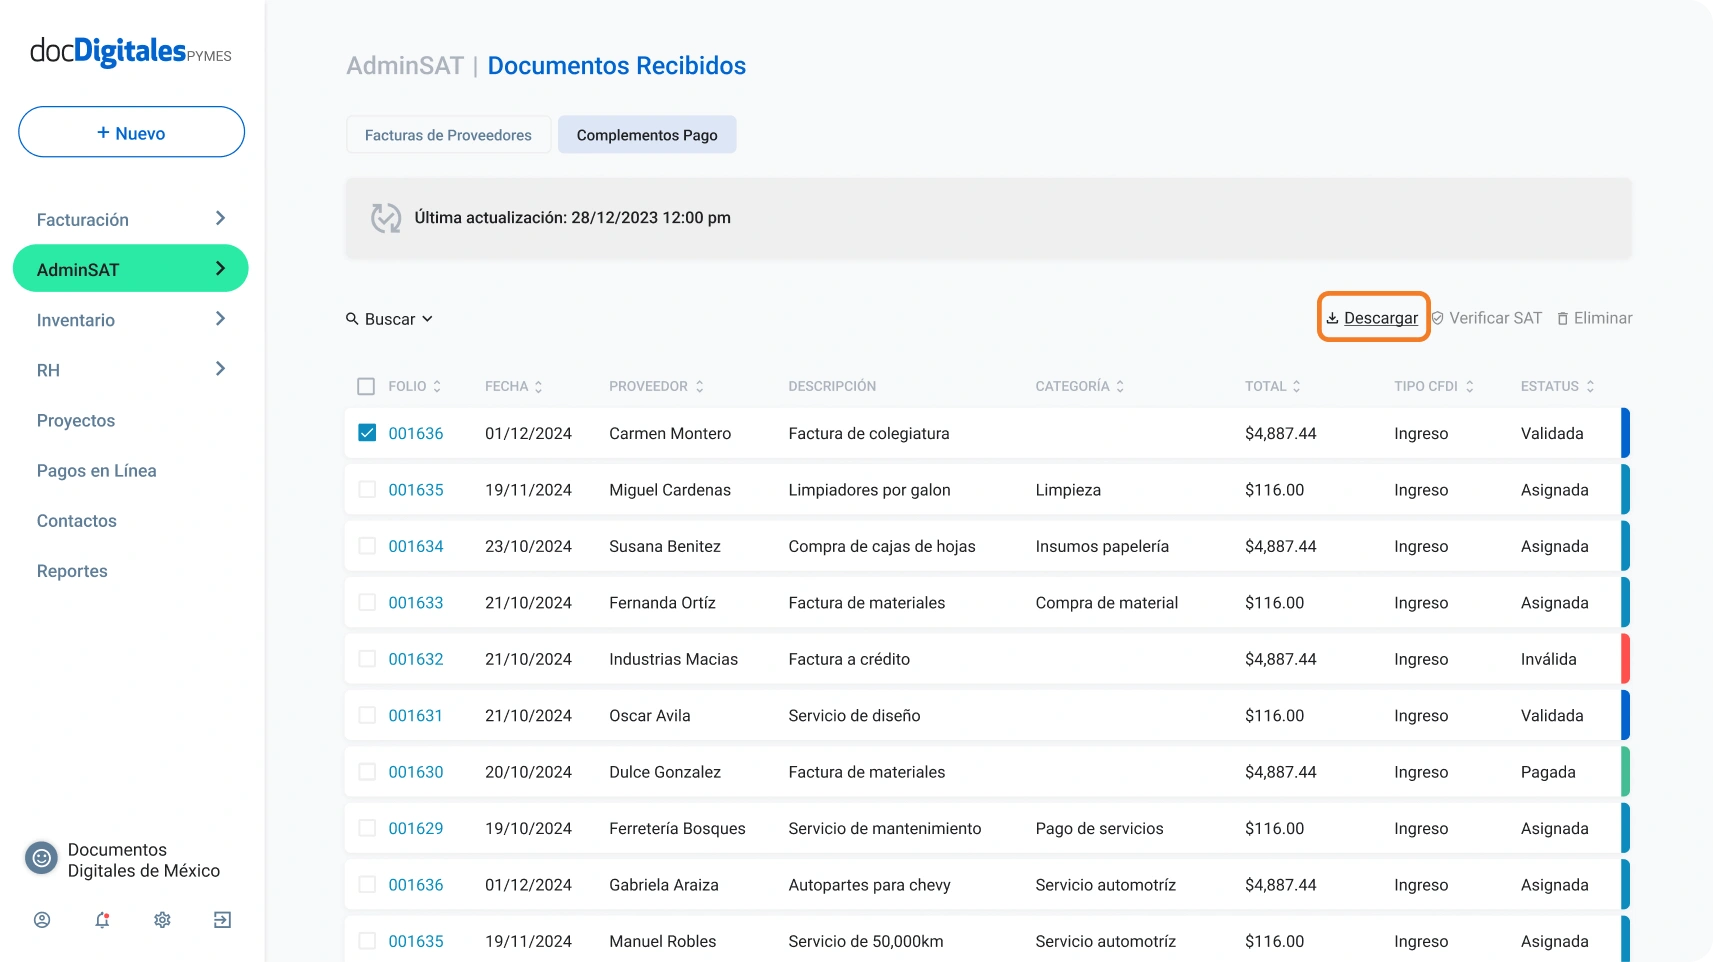
Task: Open folio 001632 link
Action: (x=416, y=659)
